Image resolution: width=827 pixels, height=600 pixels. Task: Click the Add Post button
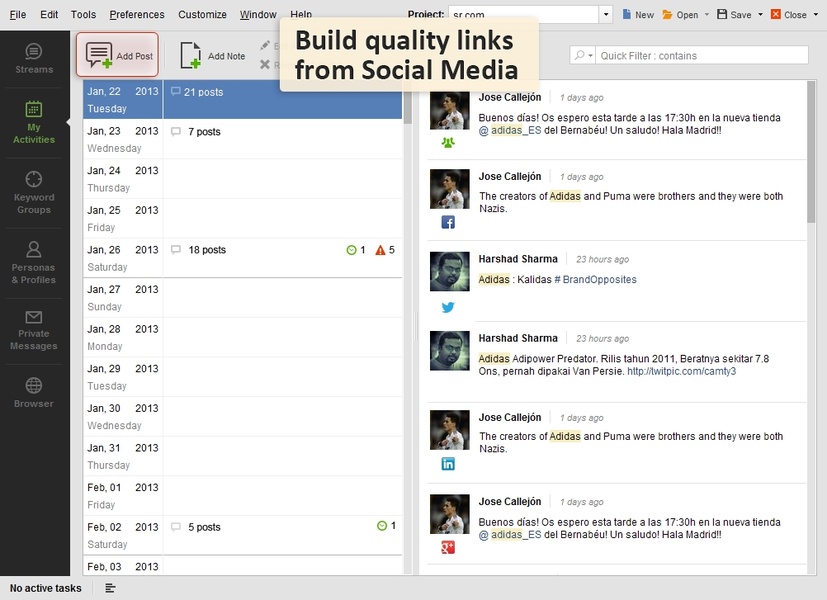click(x=117, y=55)
